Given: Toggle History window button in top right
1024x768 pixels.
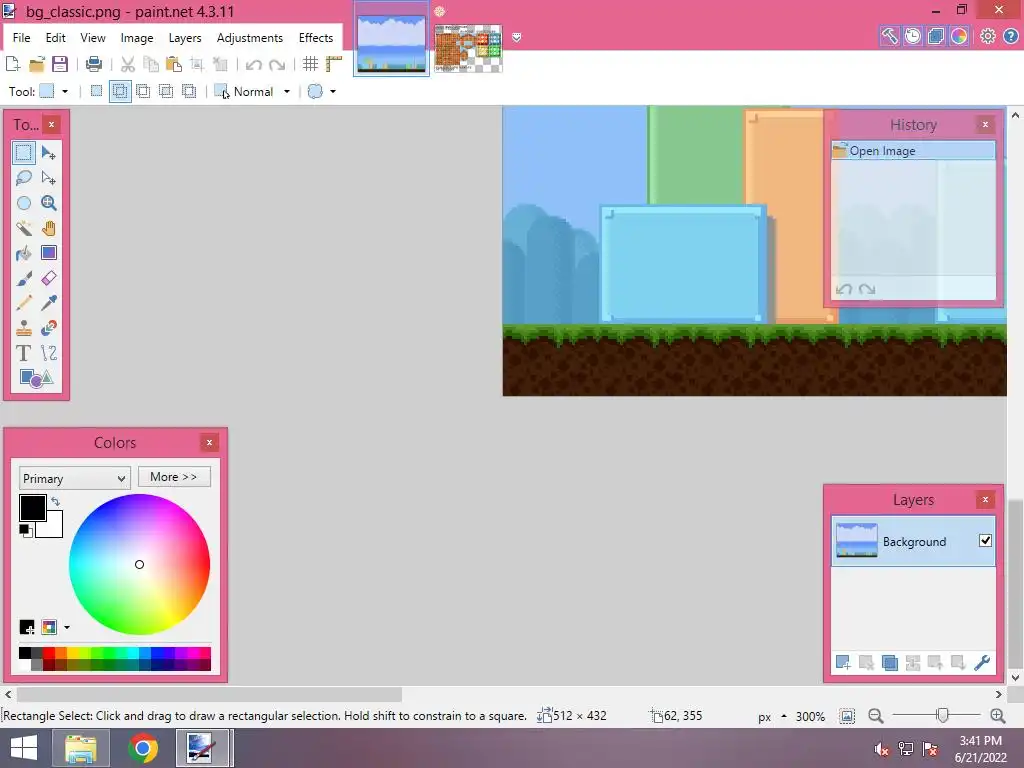Looking at the screenshot, I should pos(913,37).
